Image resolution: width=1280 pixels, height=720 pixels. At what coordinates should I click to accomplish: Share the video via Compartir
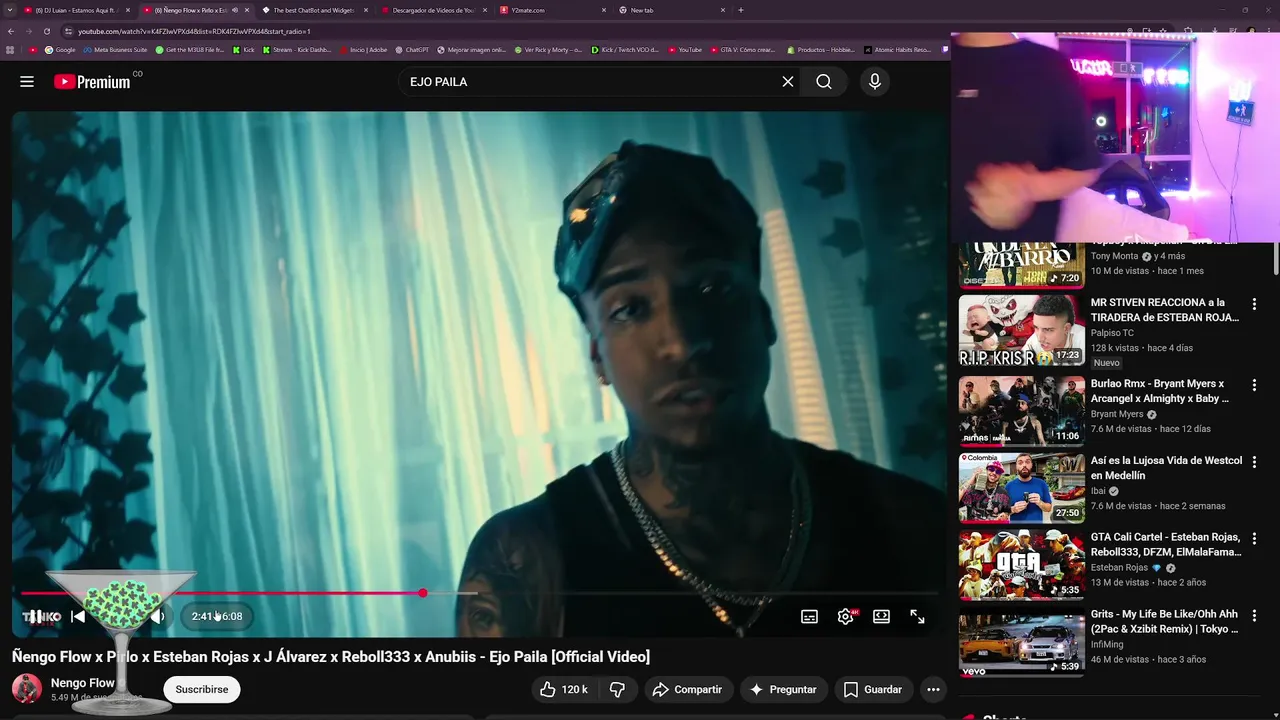(x=687, y=689)
